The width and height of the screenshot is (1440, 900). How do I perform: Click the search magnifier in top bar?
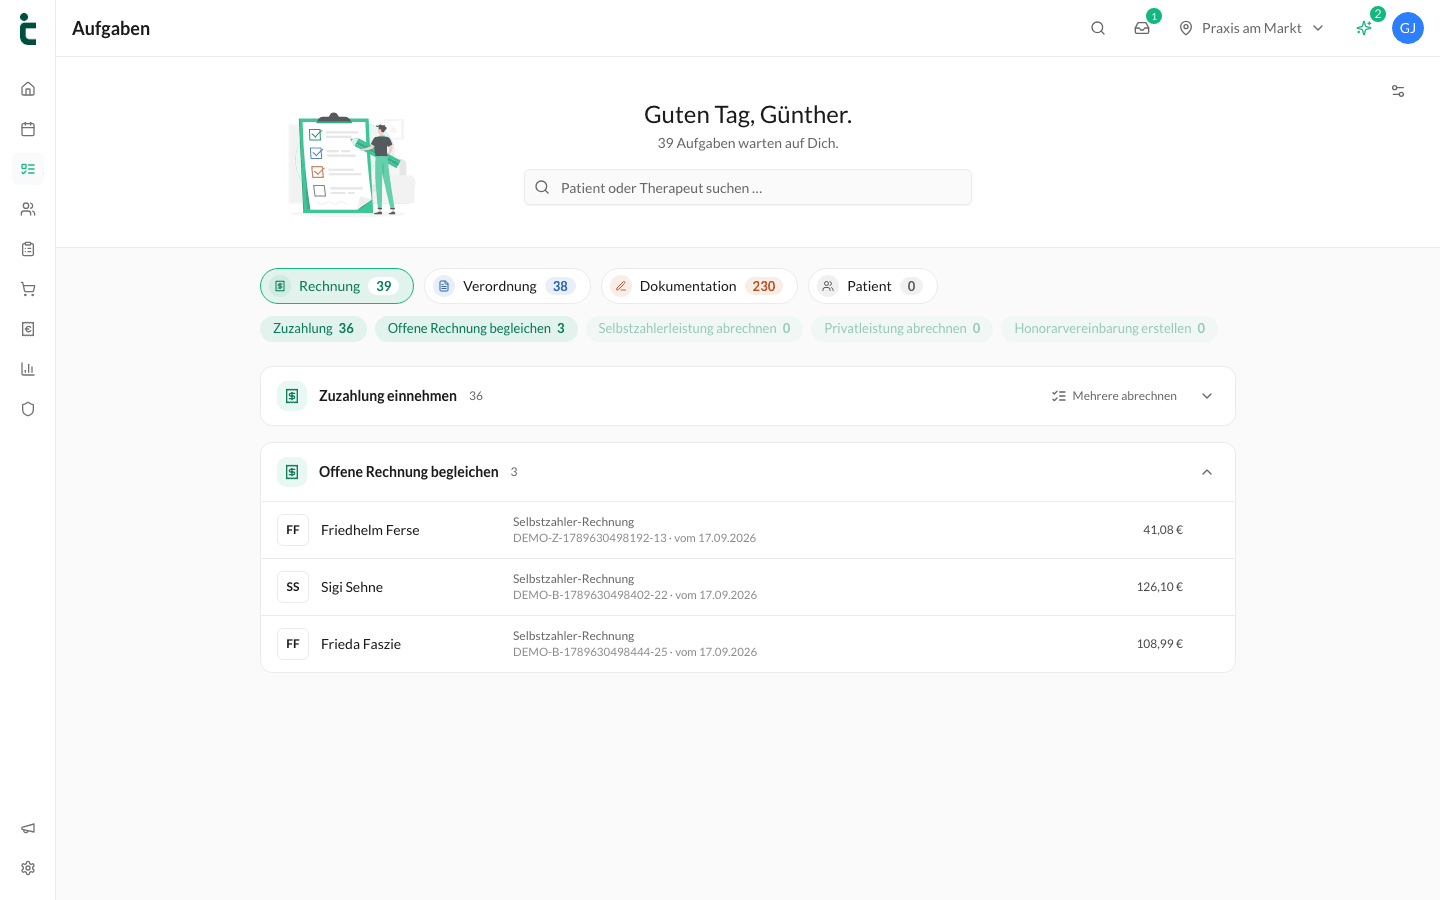tap(1098, 28)
